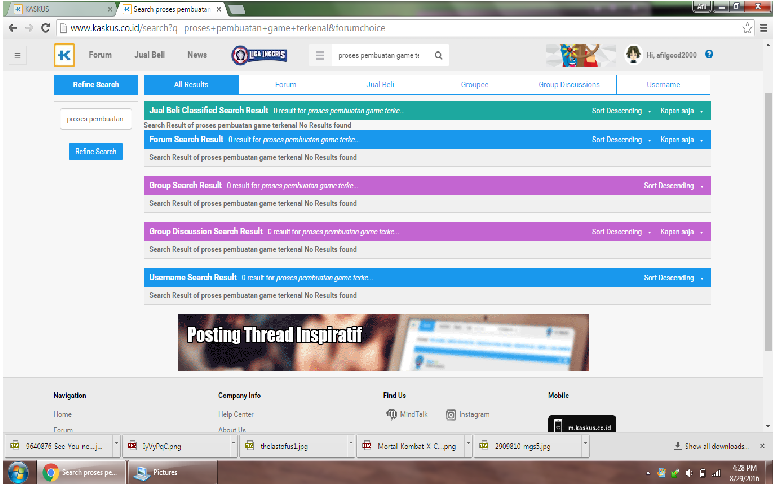
Task: Bookmark page with the star icon
Action: point(747,28)
